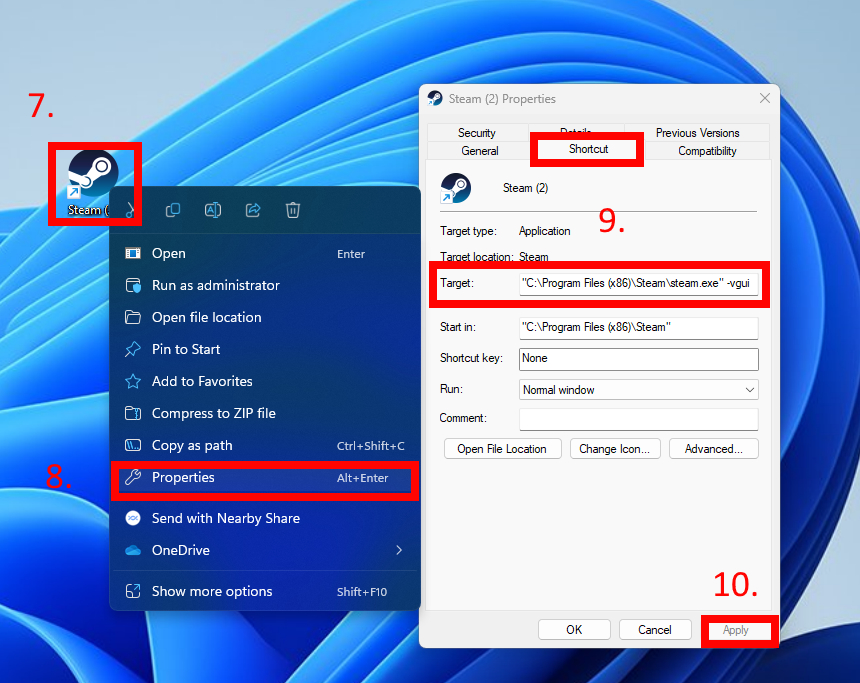860x683 pixels.
Task: Click the Run as administrator shield icon
Action: (x=133, y=285)
